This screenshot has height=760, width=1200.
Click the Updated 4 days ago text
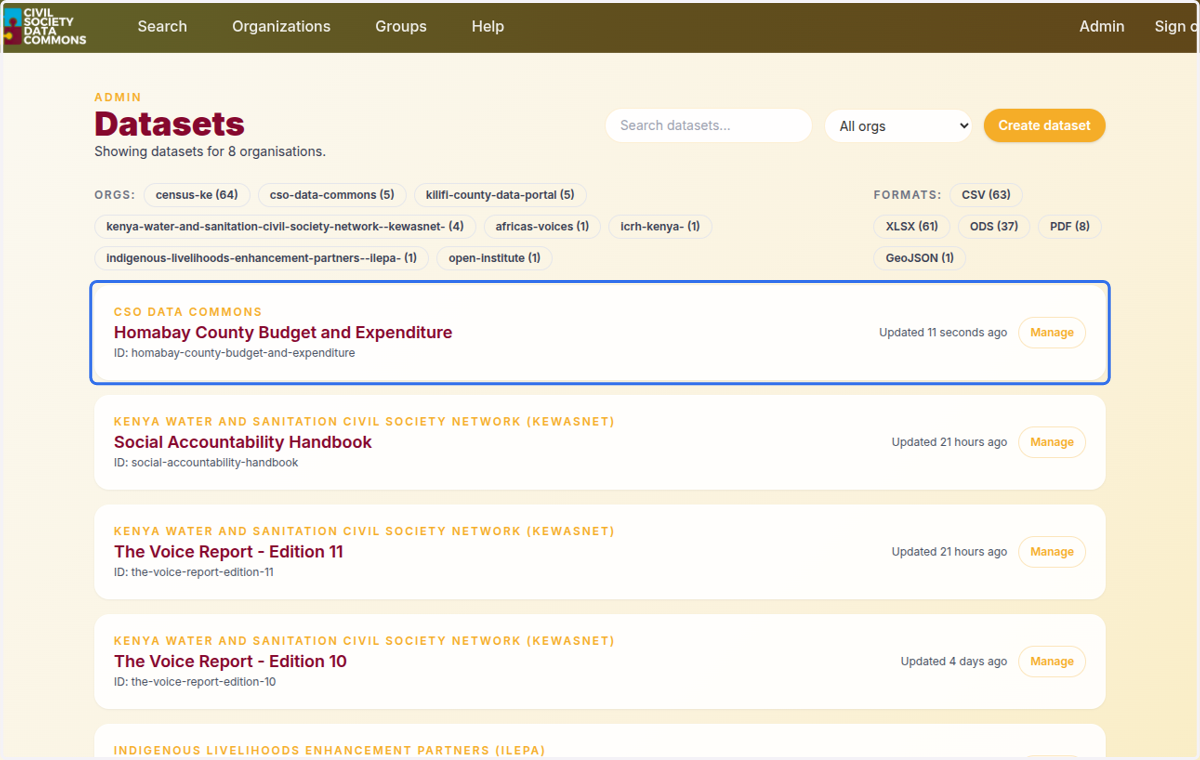pos(954,661)
